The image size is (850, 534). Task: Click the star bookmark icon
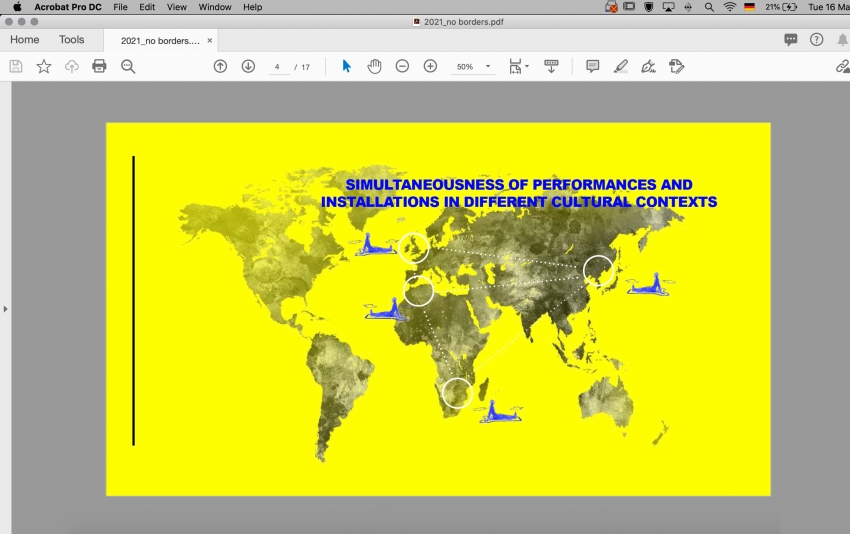pos(44,66)
